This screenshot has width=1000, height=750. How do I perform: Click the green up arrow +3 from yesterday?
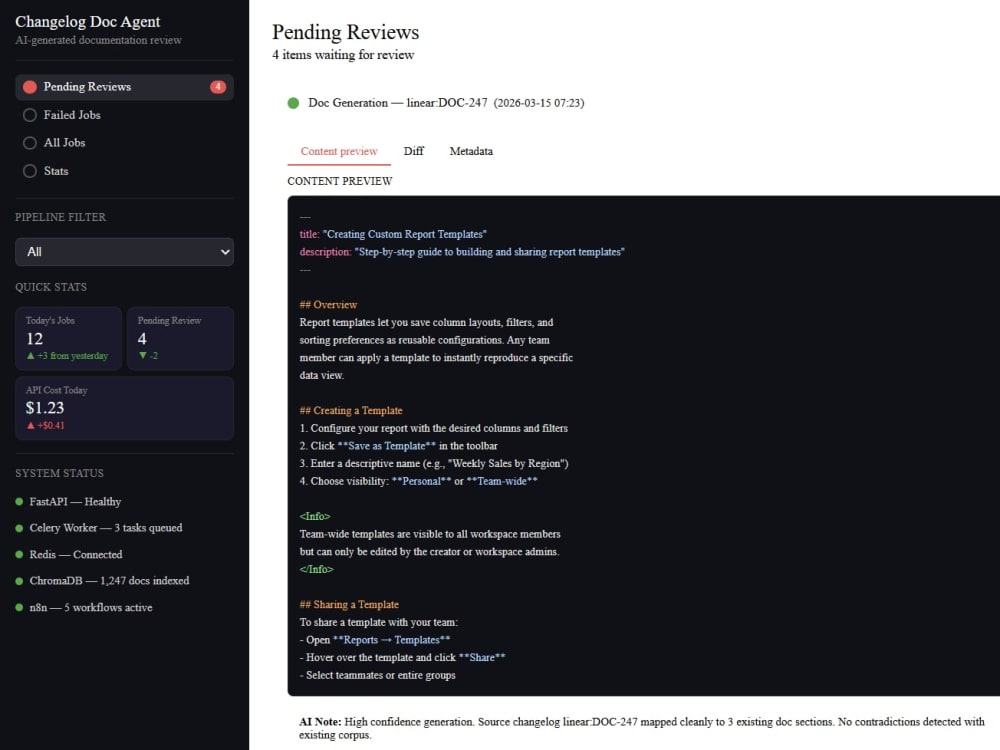(67, 356)
